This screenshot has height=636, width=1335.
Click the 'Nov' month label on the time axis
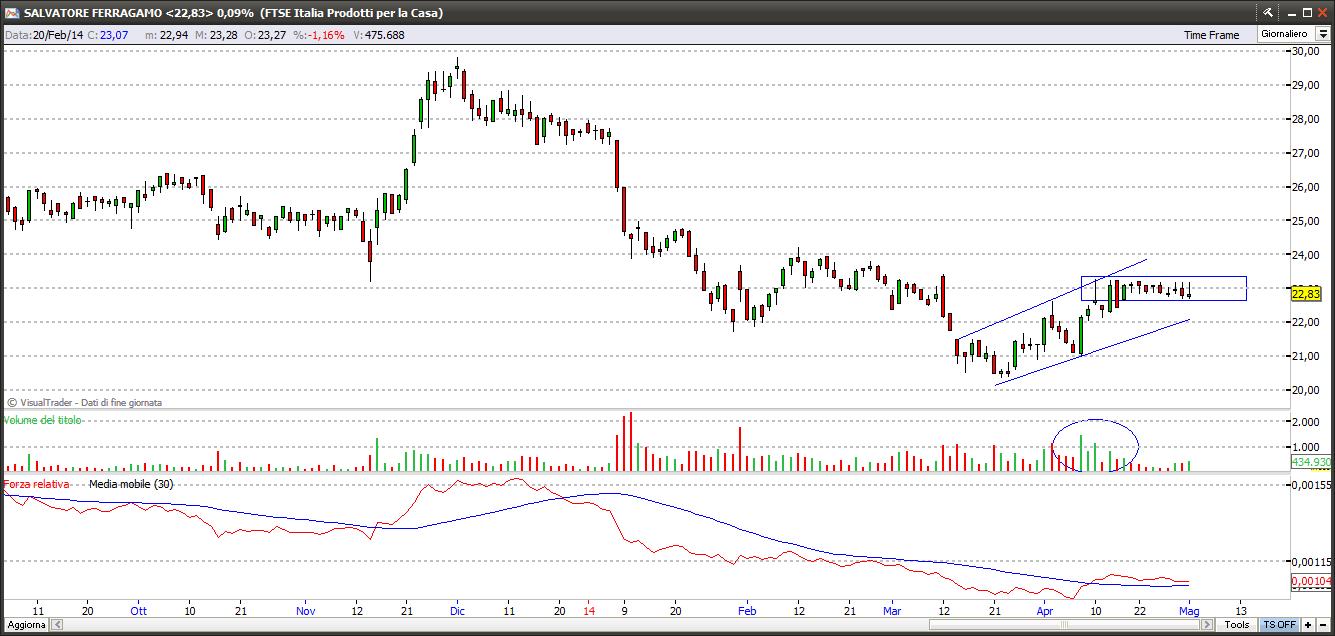coord(306,609)
